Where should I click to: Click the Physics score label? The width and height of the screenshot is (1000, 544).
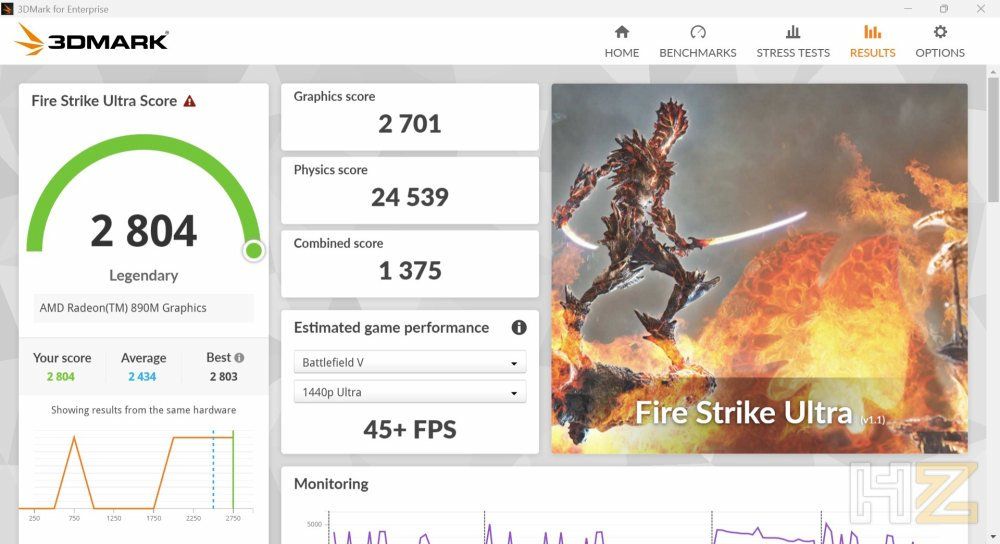coord(330,170)
